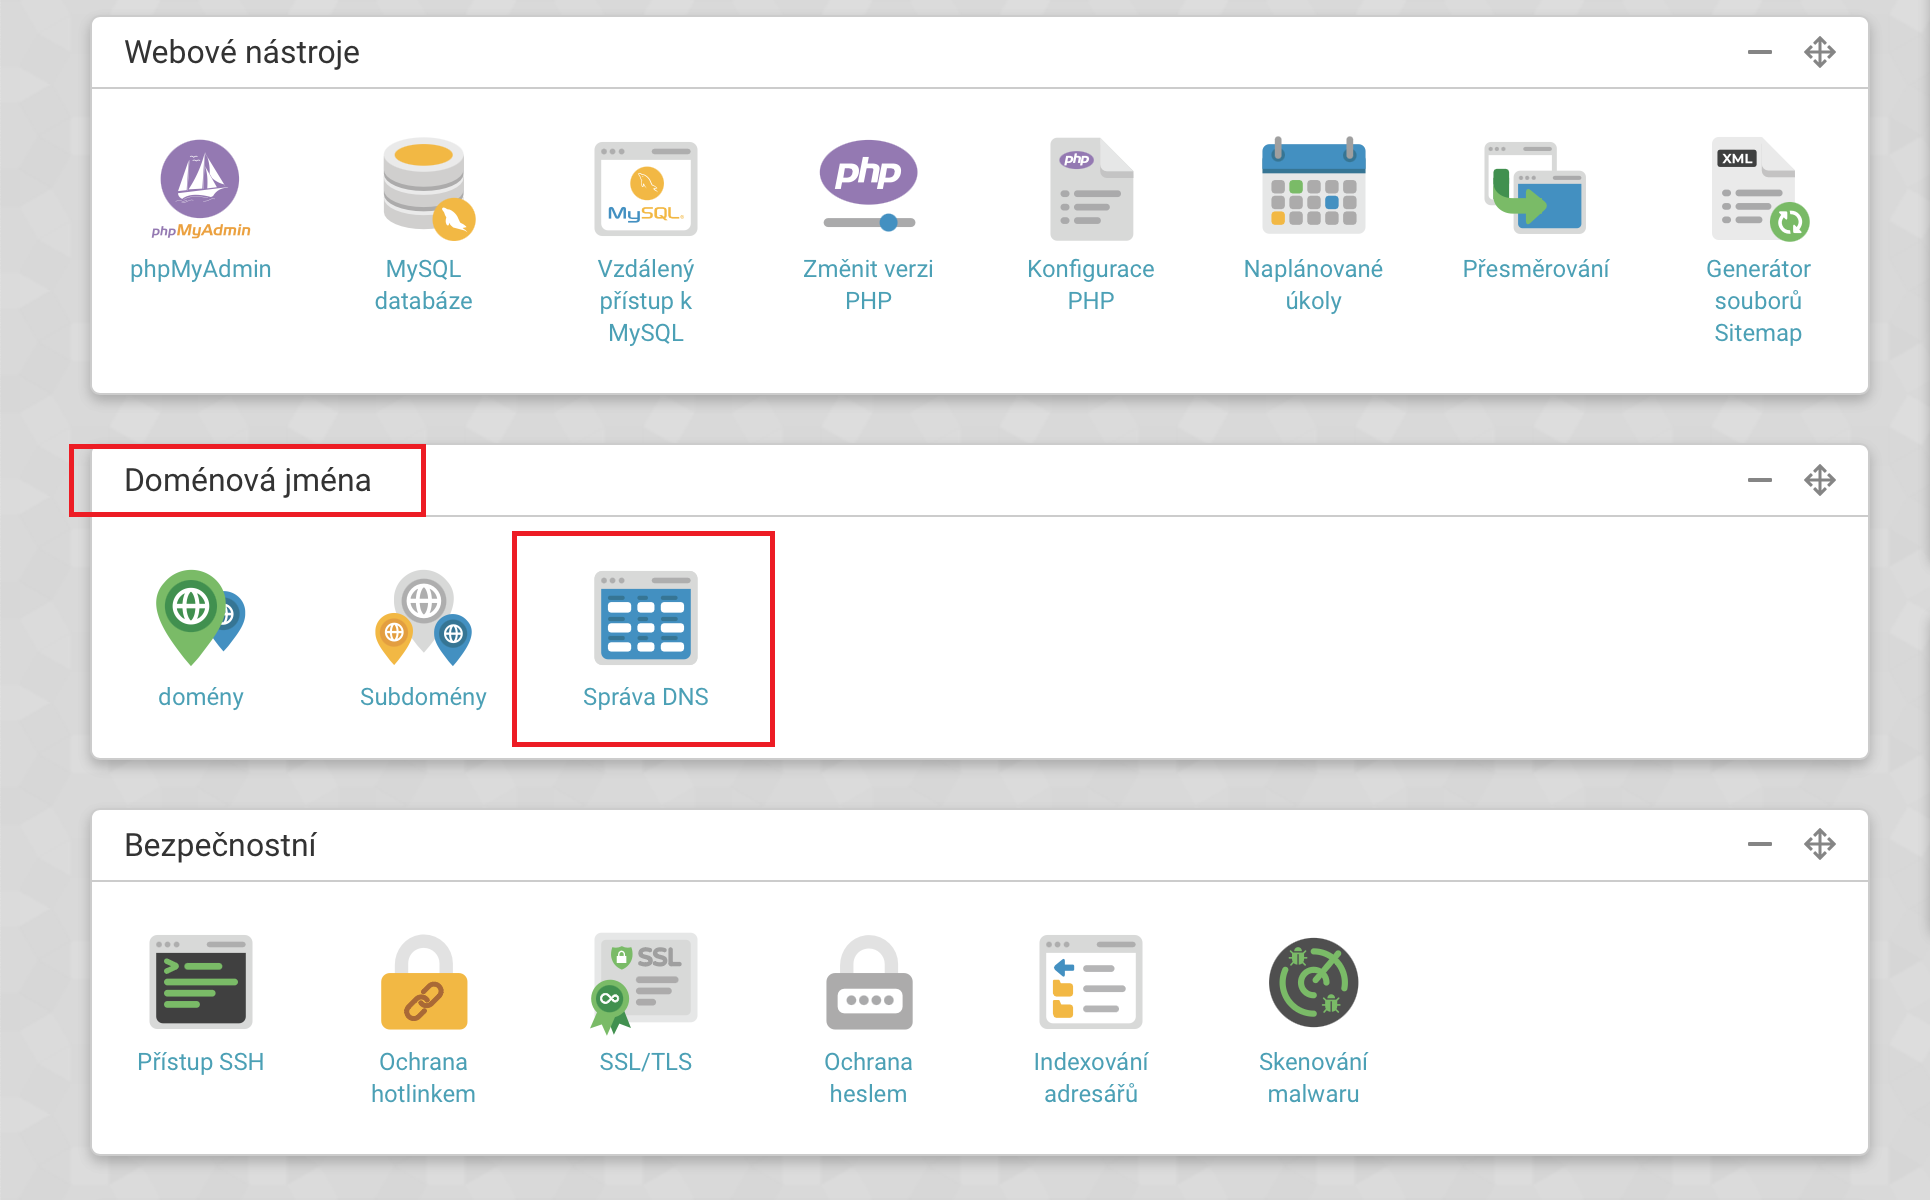Click the Doménová jména section heading
The image size is (1930, 1200).
pos(248,481)
